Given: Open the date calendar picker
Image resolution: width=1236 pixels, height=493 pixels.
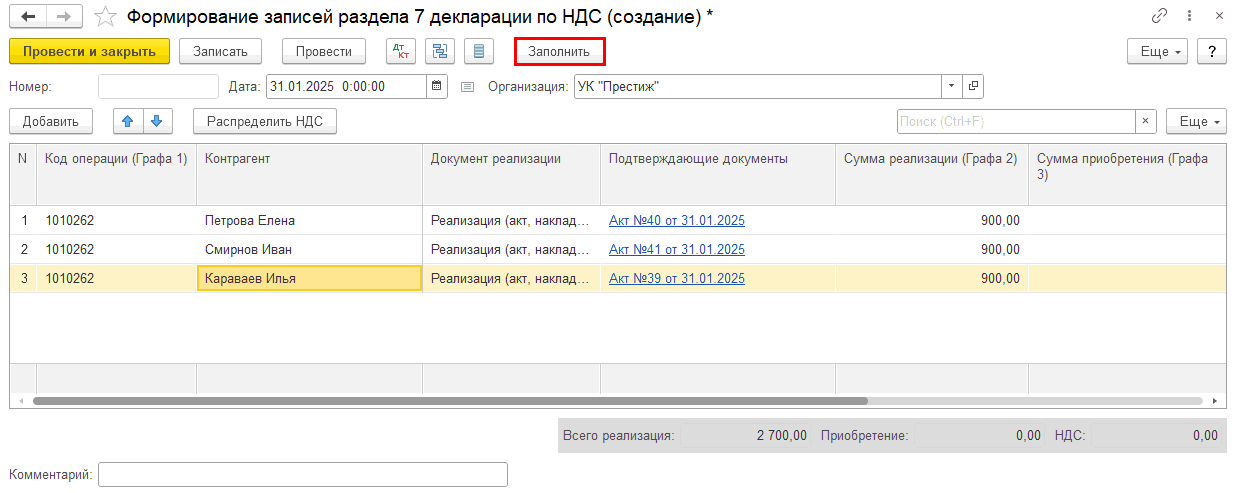Looking at the screenshot, I should (437, 86).
